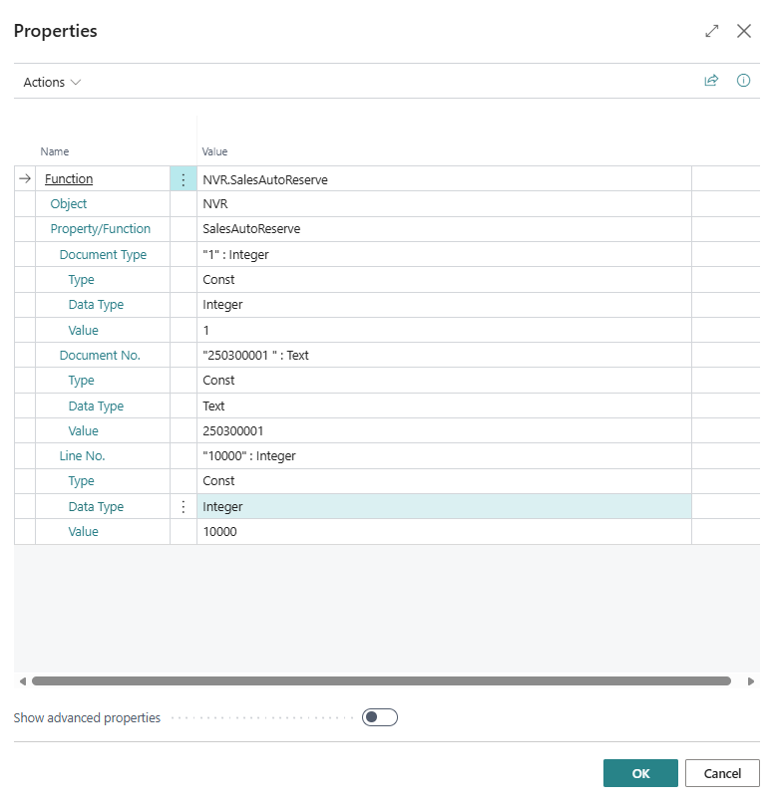Expand the Properties dialog to full screen

(712, 31)
